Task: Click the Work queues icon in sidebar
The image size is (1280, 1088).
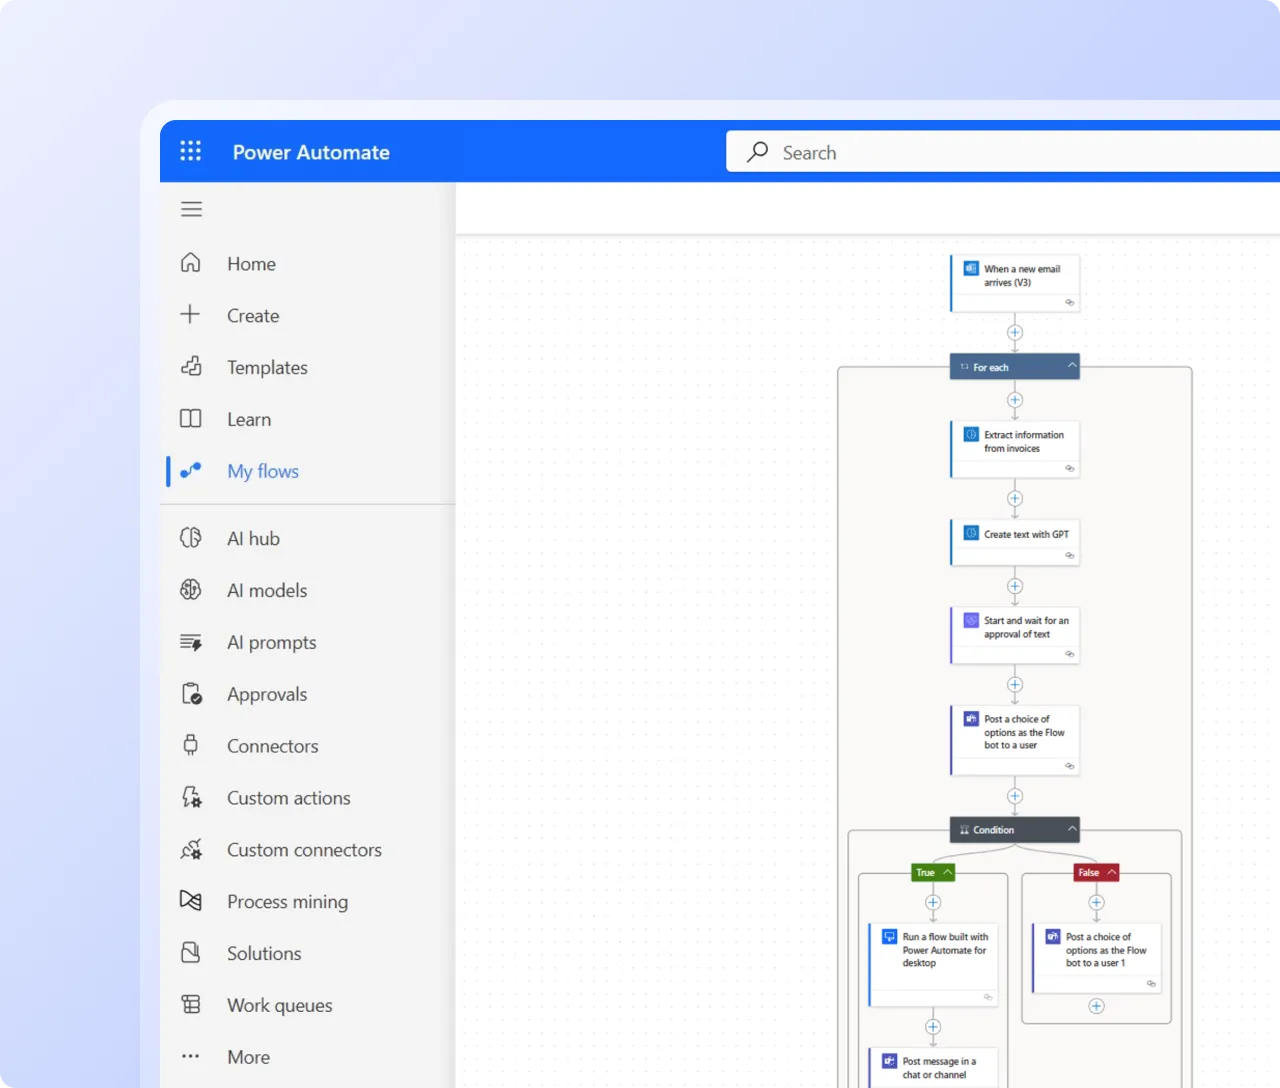Action: coord(191,1005)
